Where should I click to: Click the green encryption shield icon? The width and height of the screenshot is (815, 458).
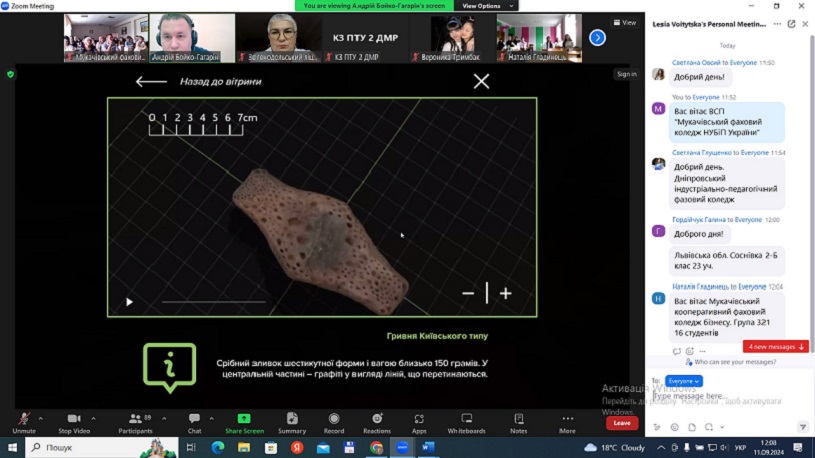pyautogui.click(x=10, y=74)
